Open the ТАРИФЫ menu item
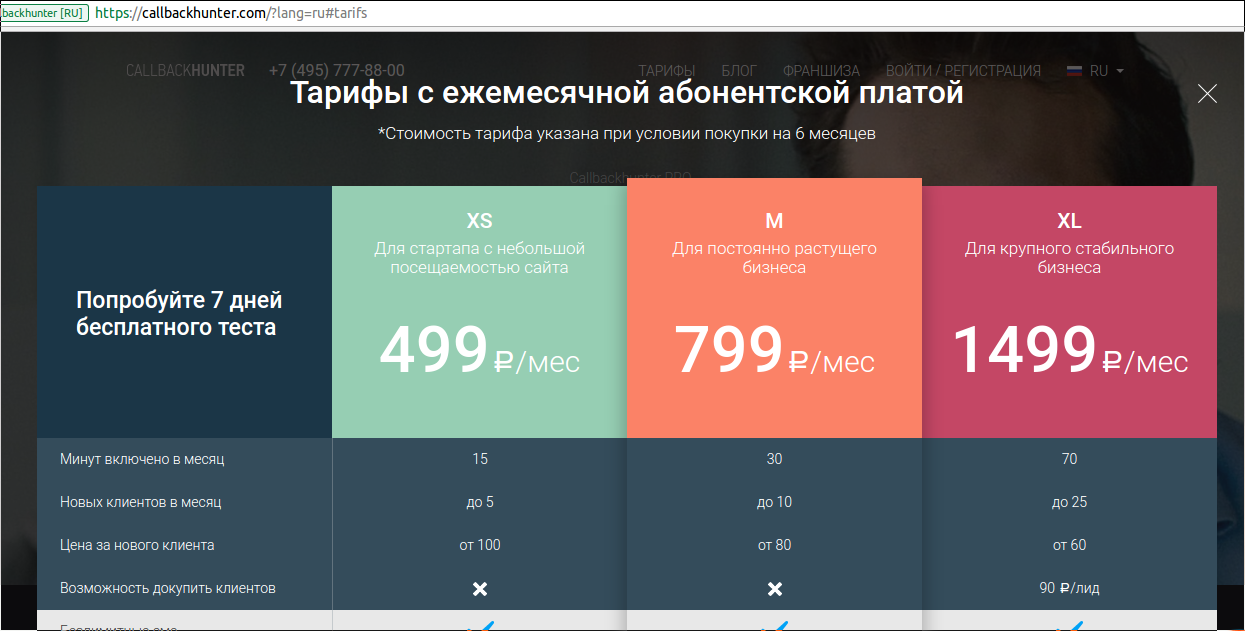This screenshot has height=631, width=1245. pyautogui.click(x=667, y=71)
